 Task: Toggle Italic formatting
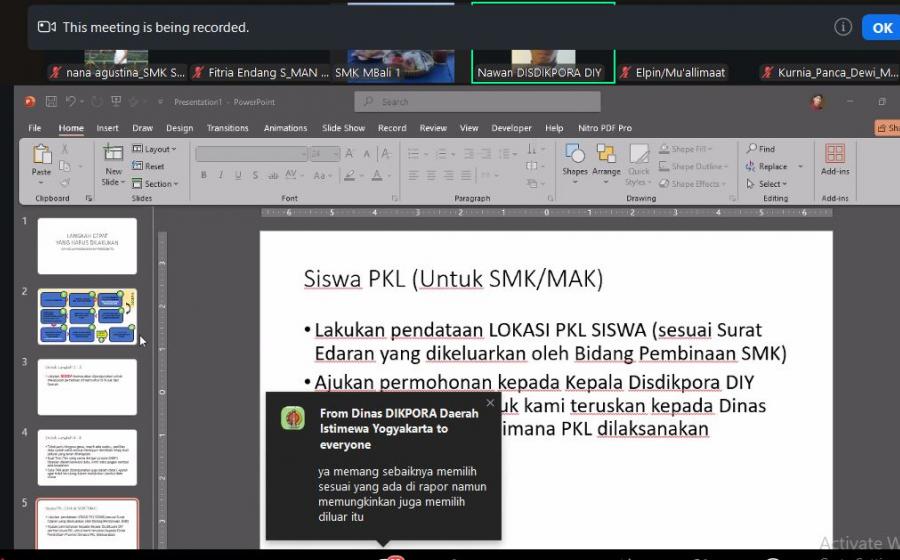click(x=220, y=175)
